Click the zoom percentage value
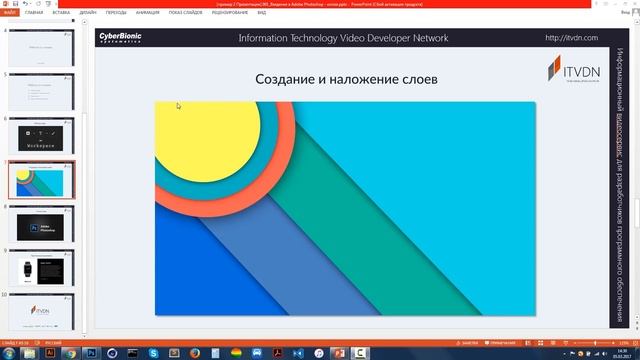This screenshot has width=640, height=360. pyautogui.click(x=624, y=343)
